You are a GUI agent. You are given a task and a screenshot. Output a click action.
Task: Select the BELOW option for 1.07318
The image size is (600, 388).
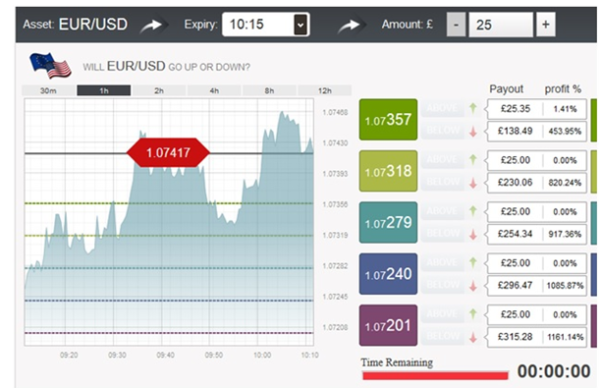coord(443,183)
